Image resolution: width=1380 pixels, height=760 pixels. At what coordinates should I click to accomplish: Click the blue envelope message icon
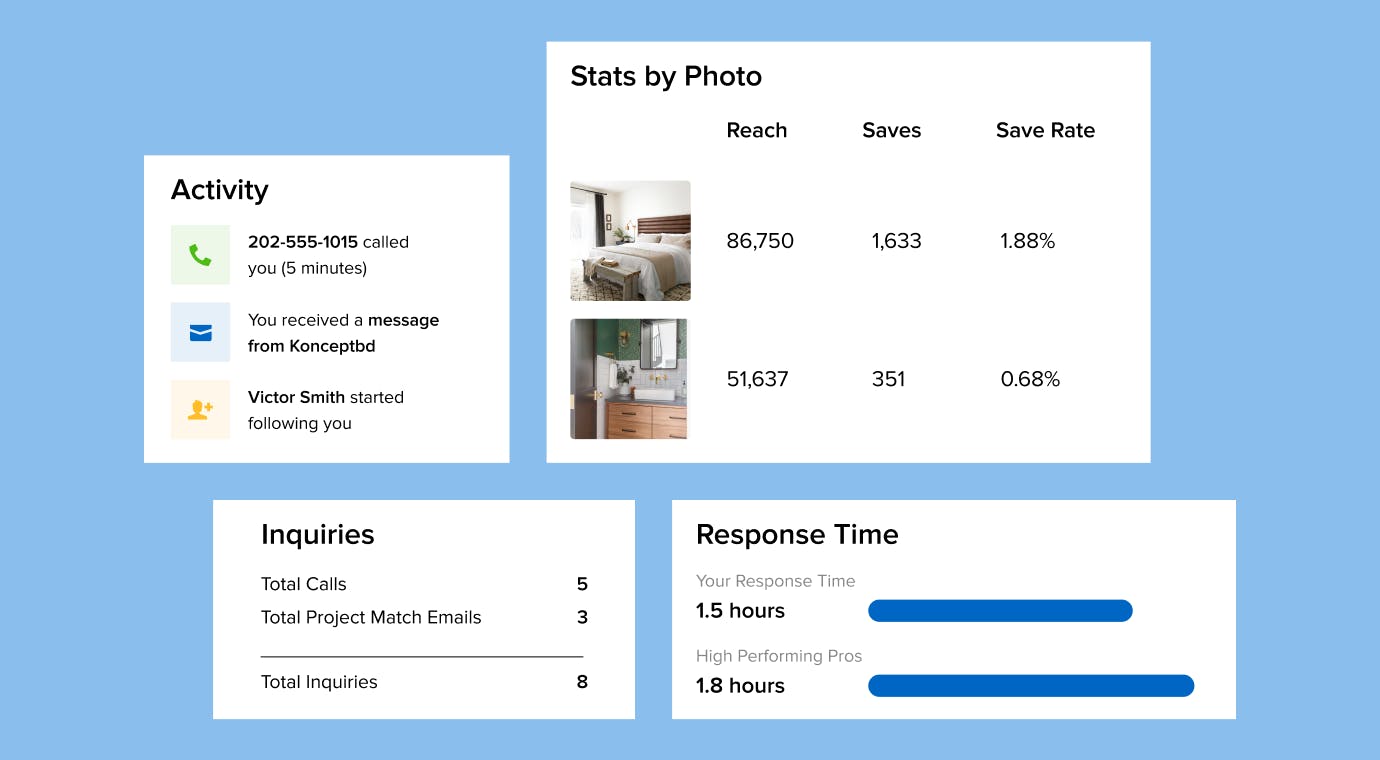point(200,332)
